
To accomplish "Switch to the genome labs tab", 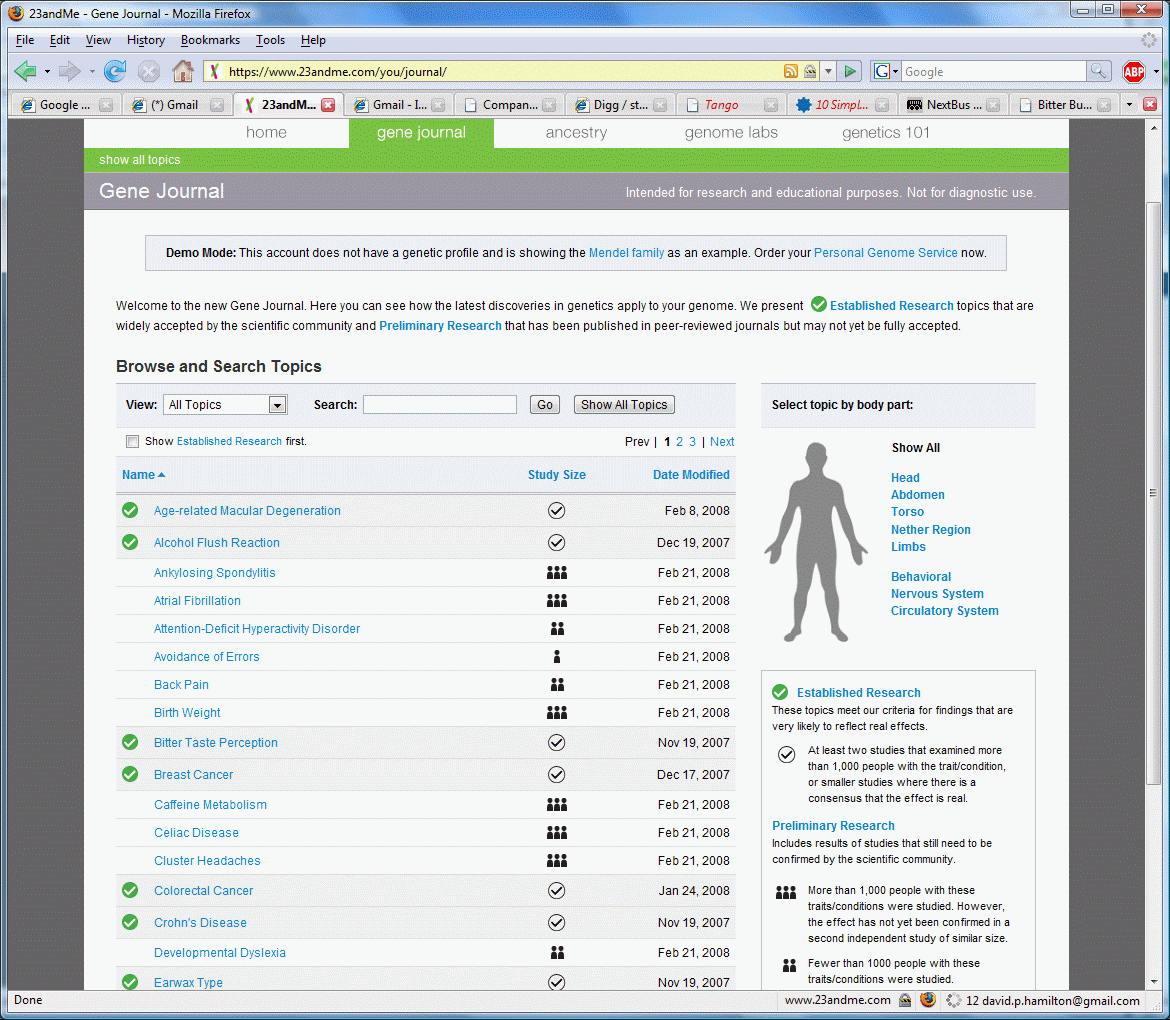I will tap(731, 133).
